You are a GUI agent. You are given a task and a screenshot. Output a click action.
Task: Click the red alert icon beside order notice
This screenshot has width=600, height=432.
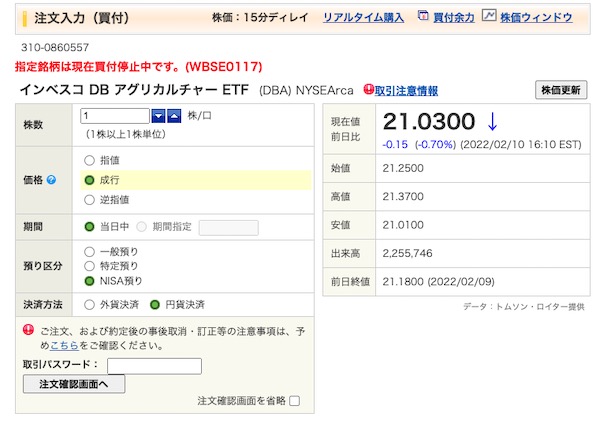pos(28,329)
